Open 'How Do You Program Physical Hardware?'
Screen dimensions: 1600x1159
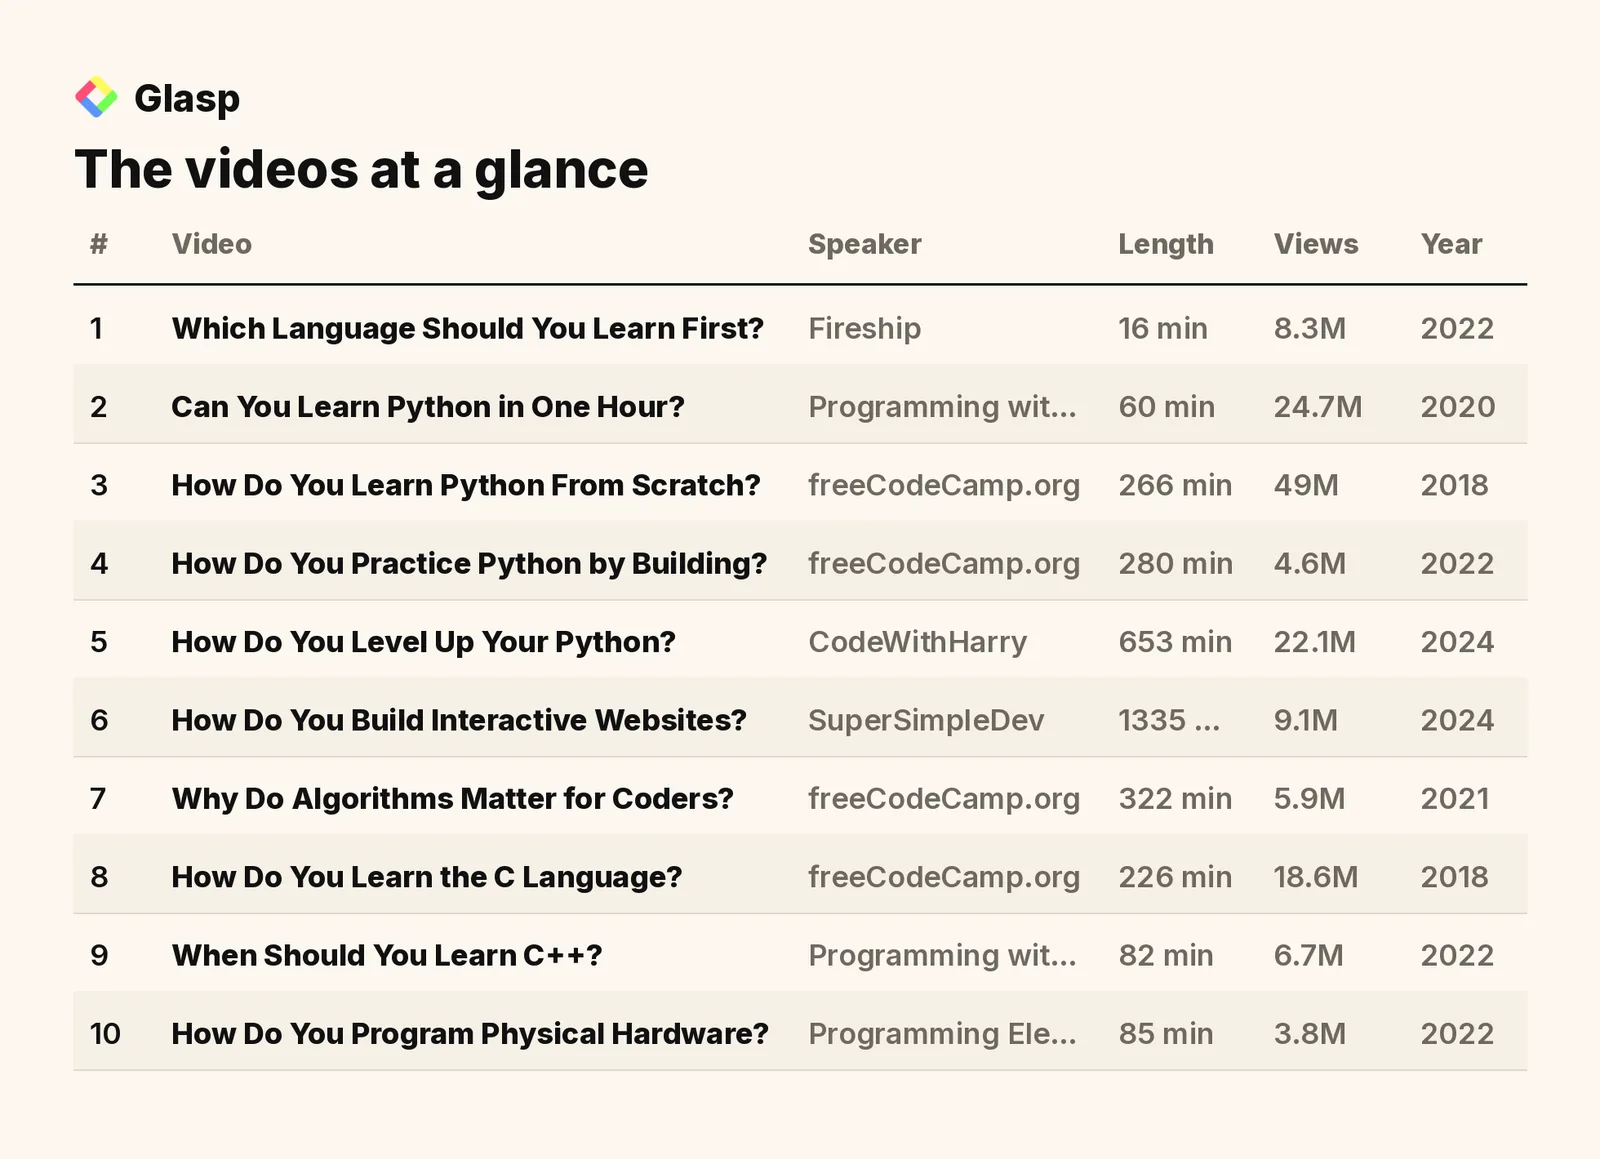click(x=470, y=1033)
